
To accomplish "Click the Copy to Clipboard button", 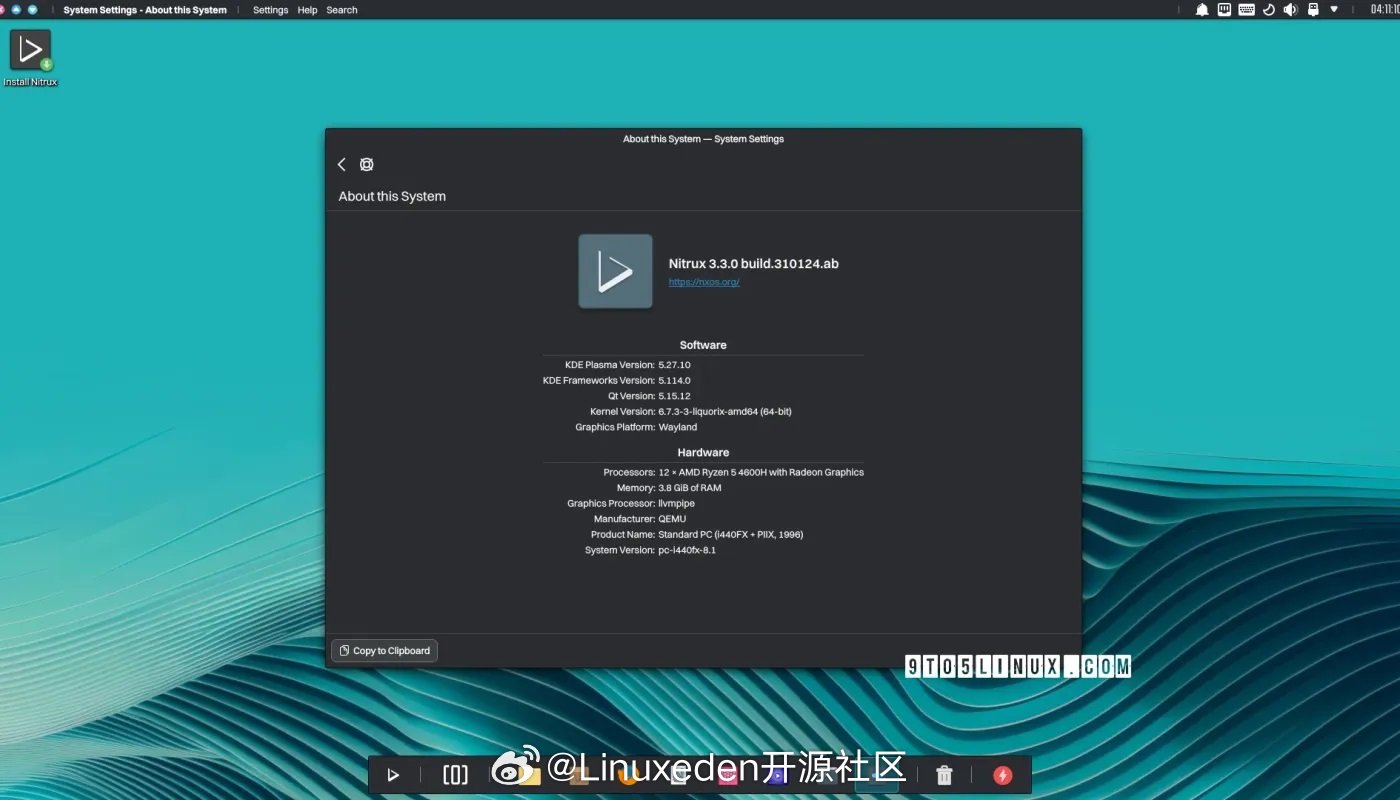I will click(x=384, y=651).
